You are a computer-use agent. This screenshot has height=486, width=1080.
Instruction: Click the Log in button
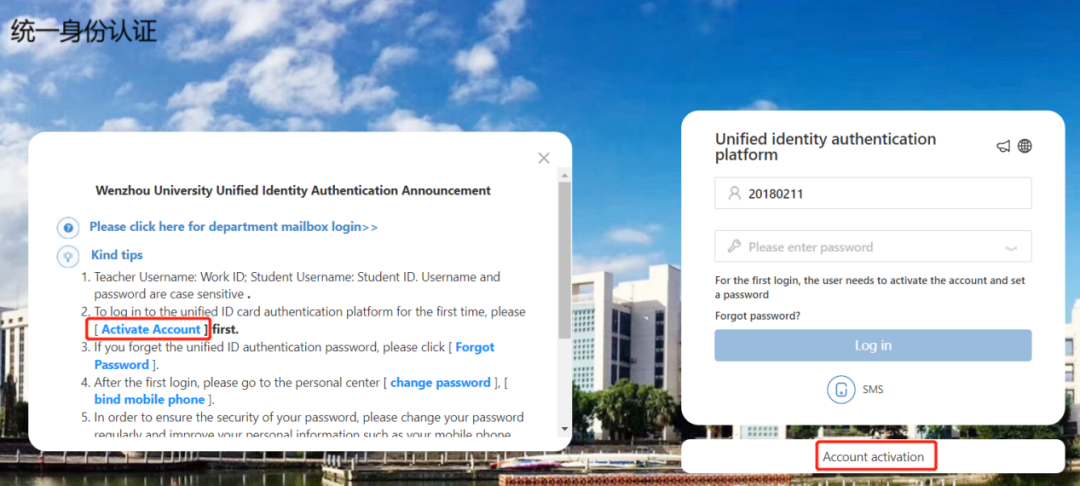(x=873, y=346)
